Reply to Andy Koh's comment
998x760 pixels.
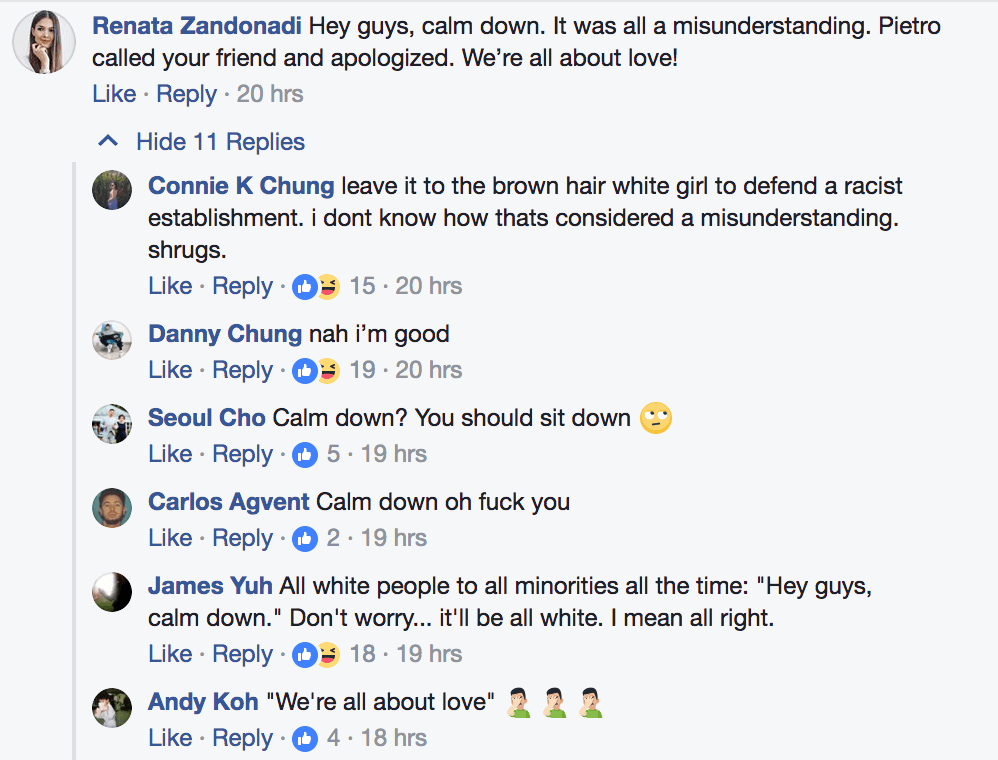tap(242, 738)
